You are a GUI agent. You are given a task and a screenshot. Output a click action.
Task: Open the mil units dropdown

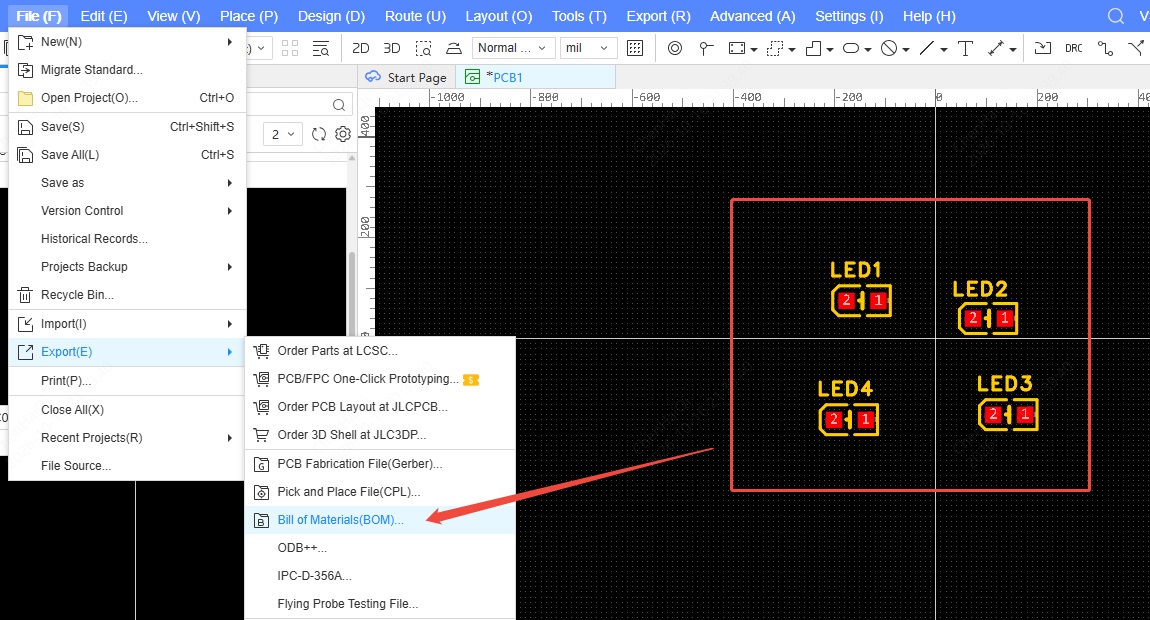587,48
